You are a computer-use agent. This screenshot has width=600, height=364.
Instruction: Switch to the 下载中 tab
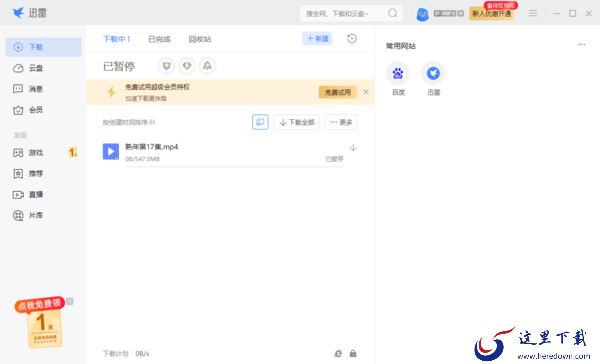pos(117,39)
